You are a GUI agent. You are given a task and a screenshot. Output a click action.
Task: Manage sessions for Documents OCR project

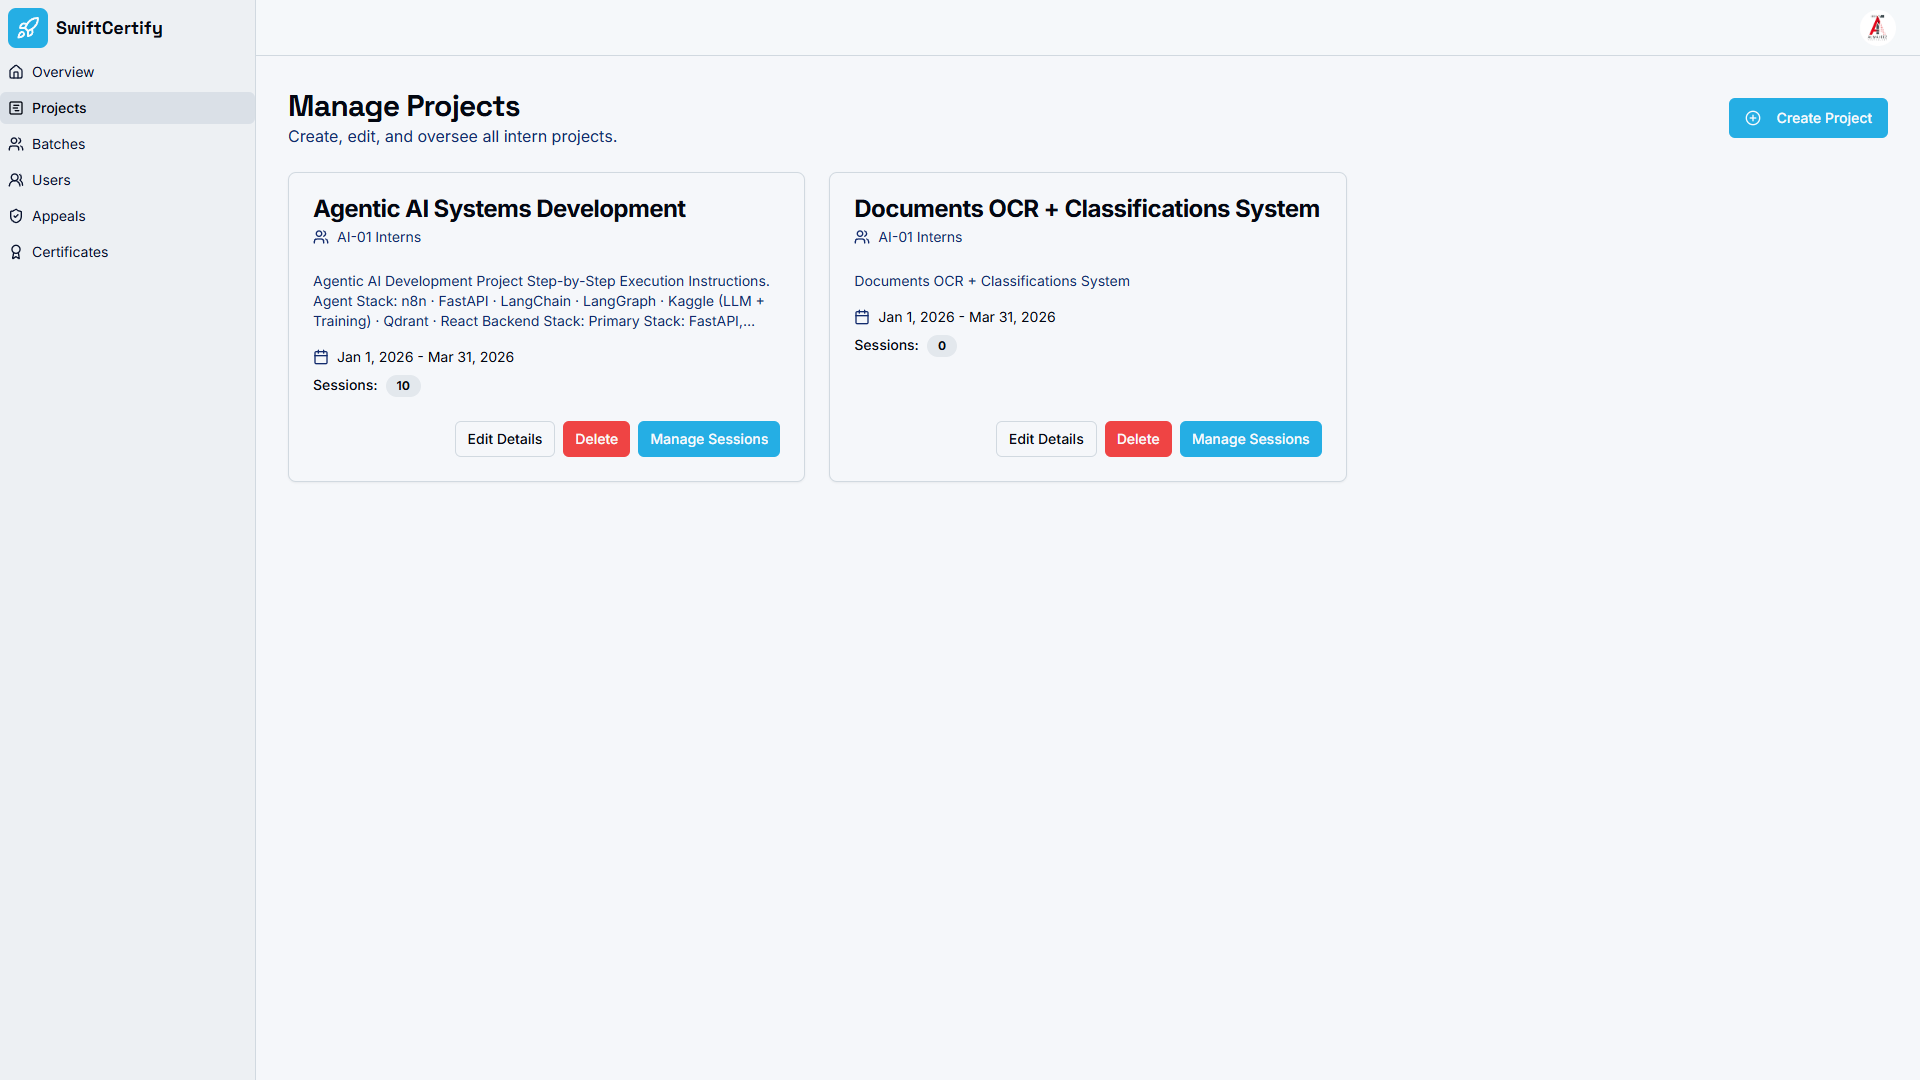[x=1250, y=439]
